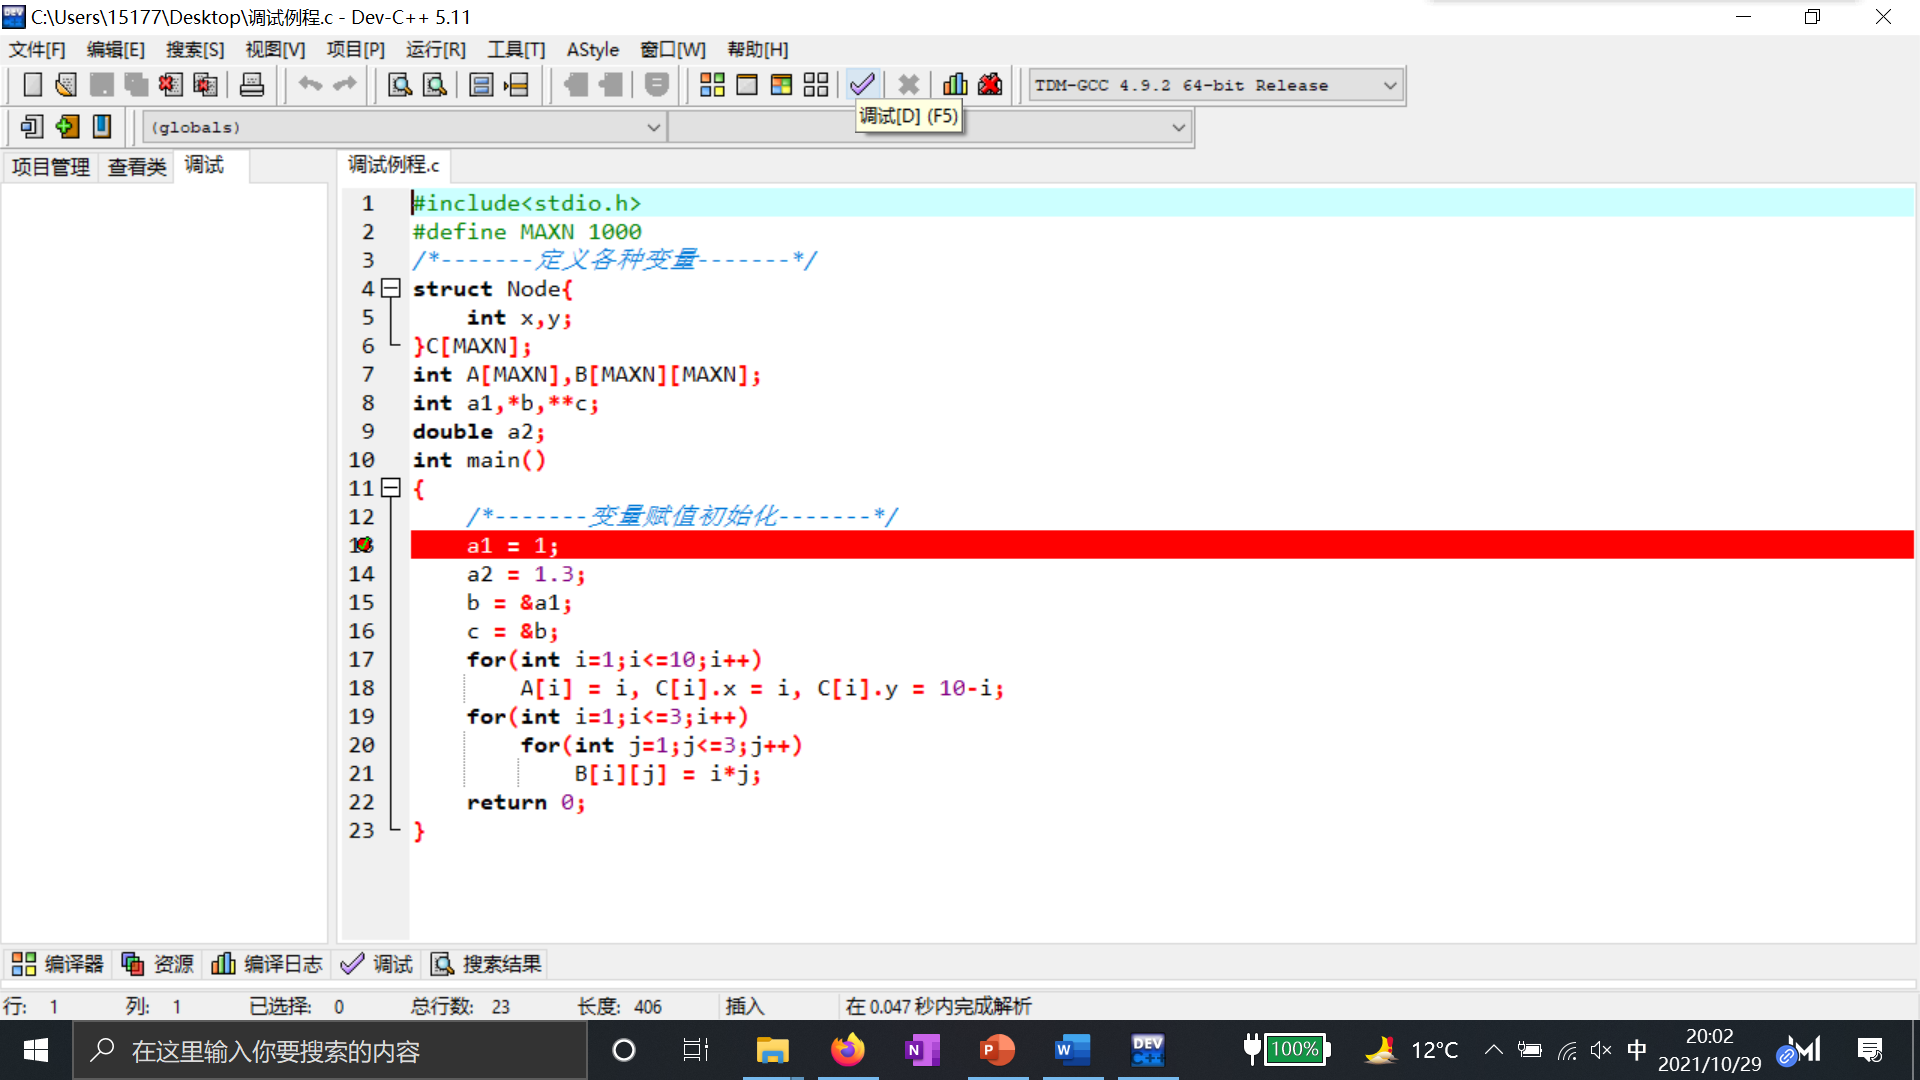The image size is (1920, 1080).
Task: Click line number 17 in the gutter
Action: [x=361, y=660]
